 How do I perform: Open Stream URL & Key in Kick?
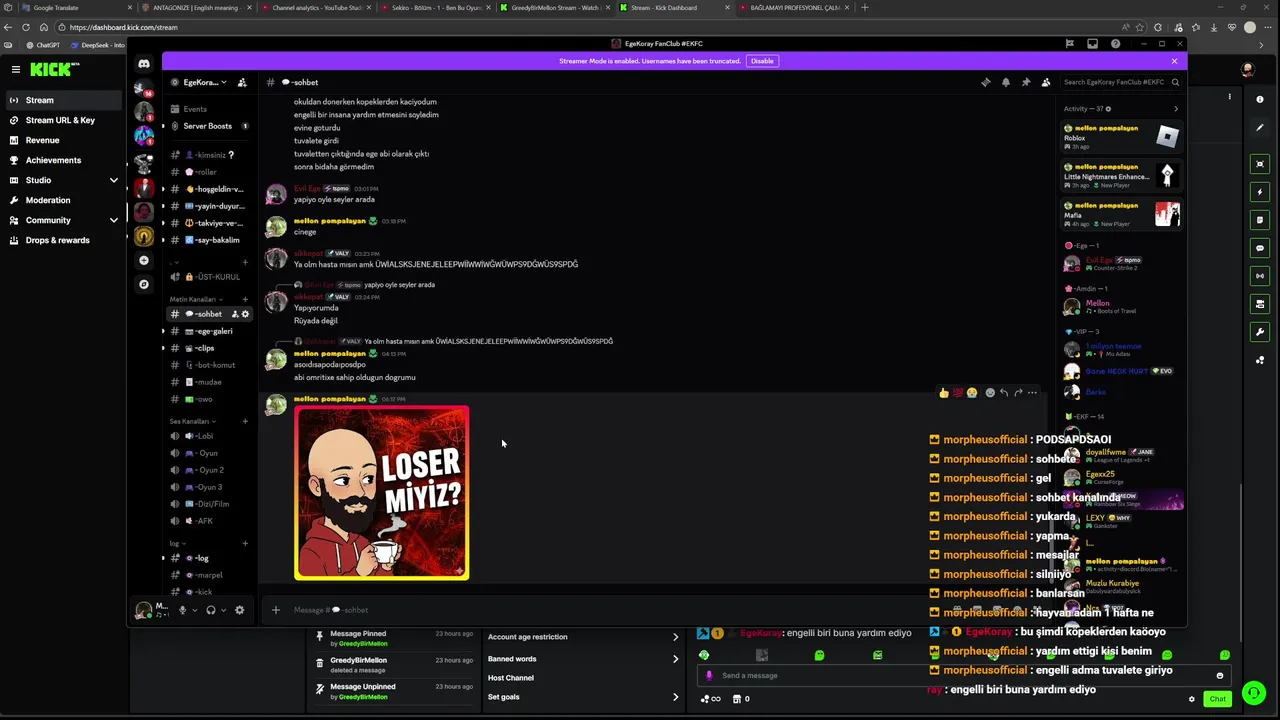tap(62, 120)
